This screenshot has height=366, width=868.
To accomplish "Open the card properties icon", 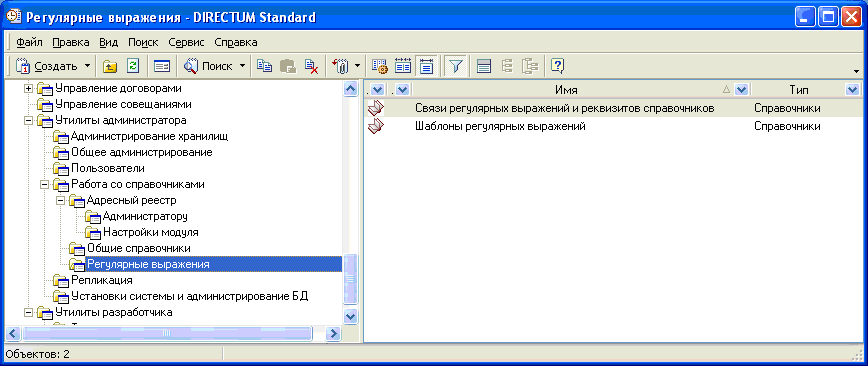I will [x=162, y=66].
